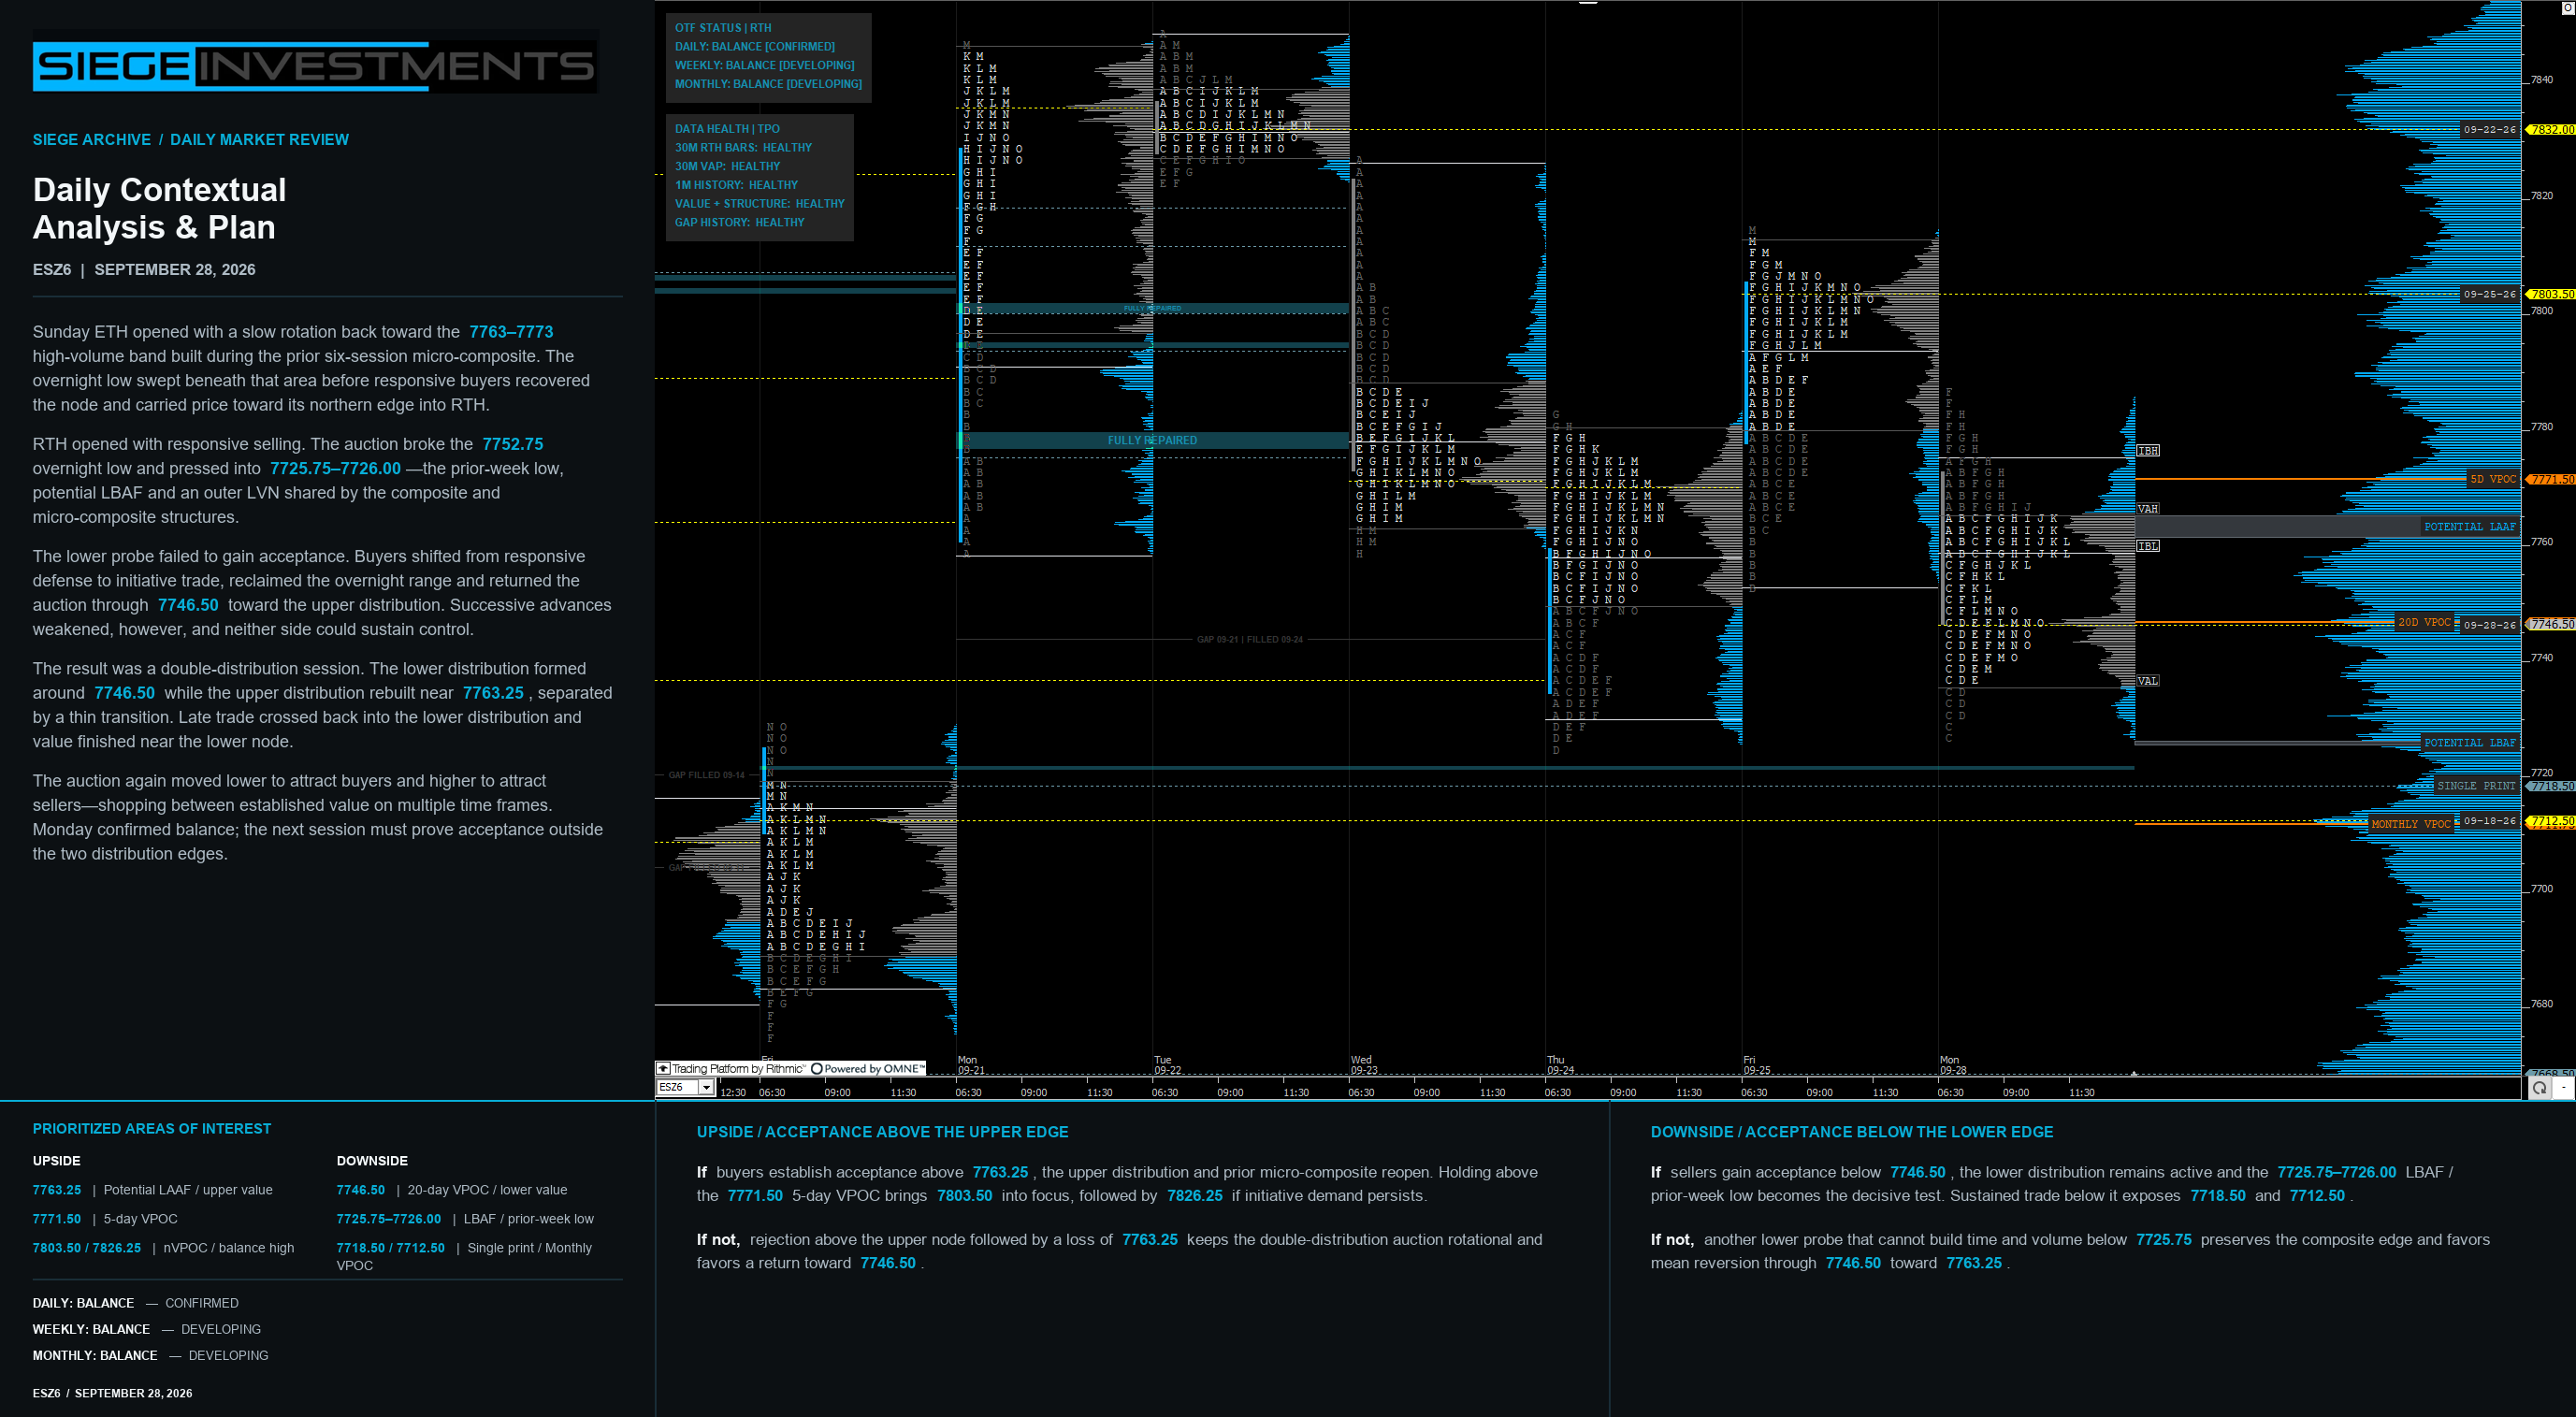Screen dimensions: 2576x1417
Task: Click the SIEGE ARCHIVE breadcrumb link
Action: (92, 140)
